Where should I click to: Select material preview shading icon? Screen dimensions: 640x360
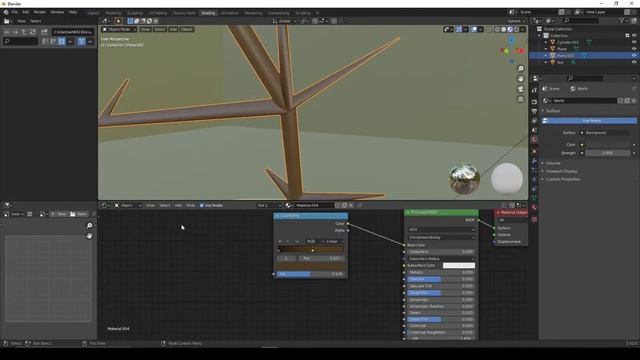tap(510, 29)
